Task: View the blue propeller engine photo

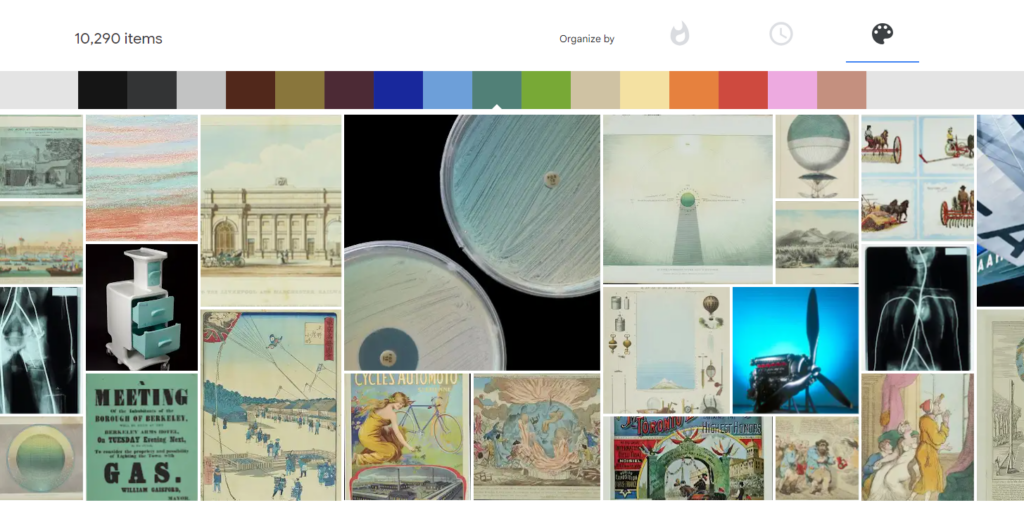Action: click(x=795, y=349)
